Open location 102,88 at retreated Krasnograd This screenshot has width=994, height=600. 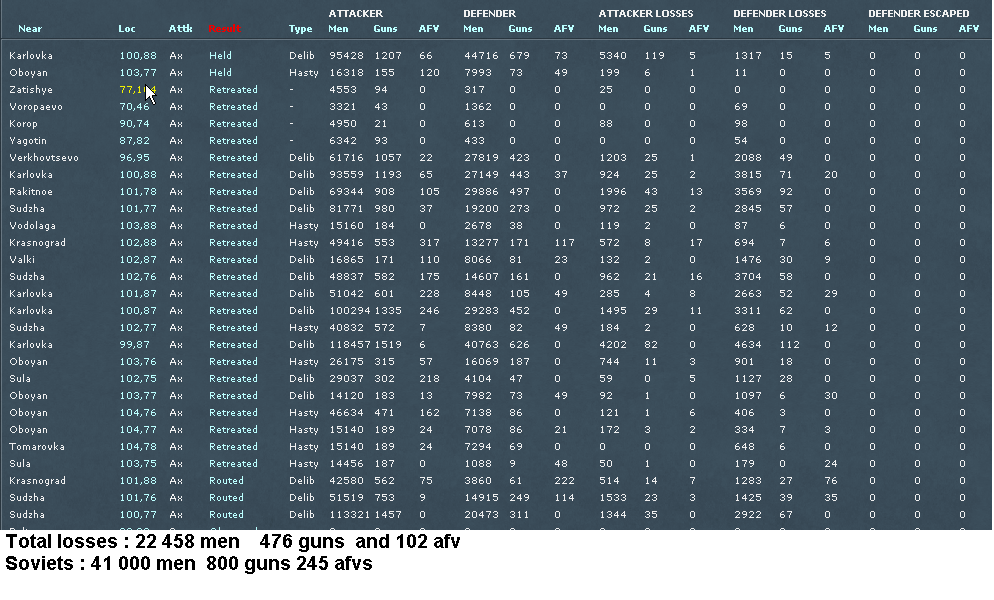[x=138, y=243]
